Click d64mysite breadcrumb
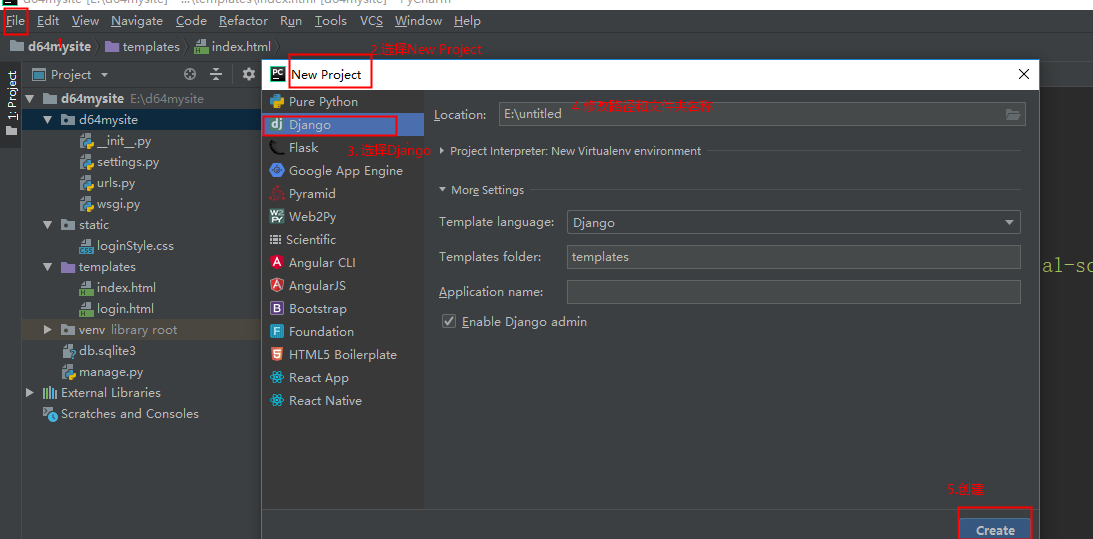The width and height of the screenshot is (1093, 539). coord(51,47)
